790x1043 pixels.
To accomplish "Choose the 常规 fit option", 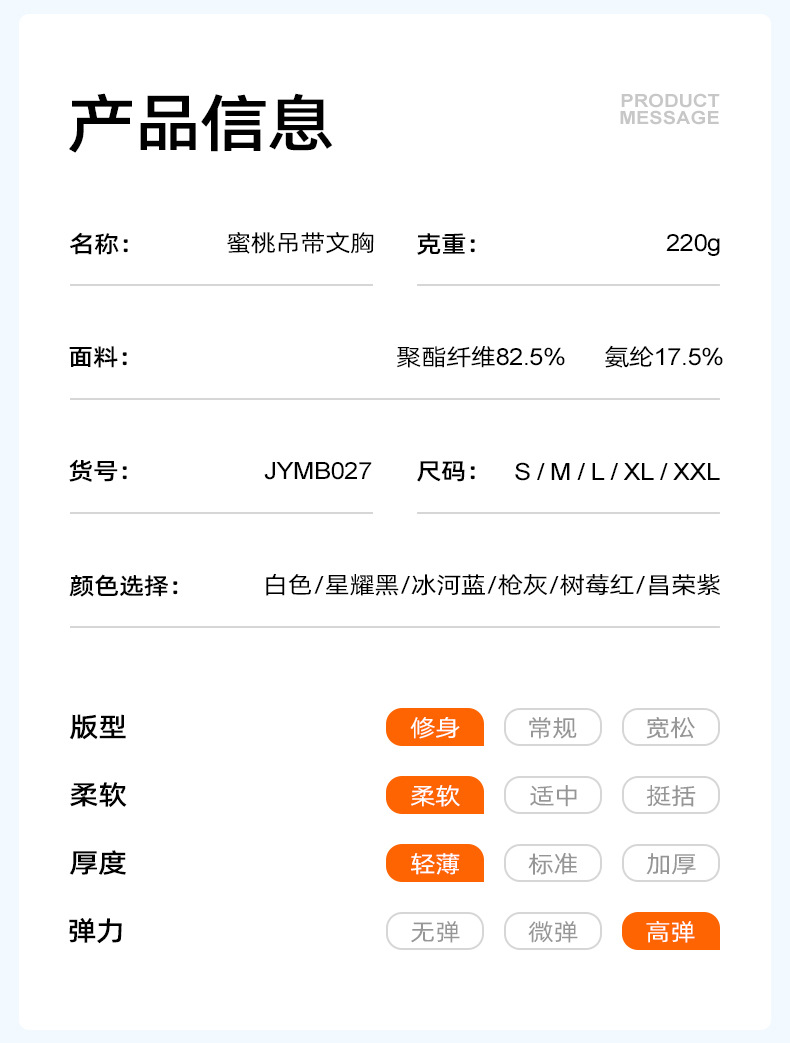I will pyautogui.click(x=553, y=727).
